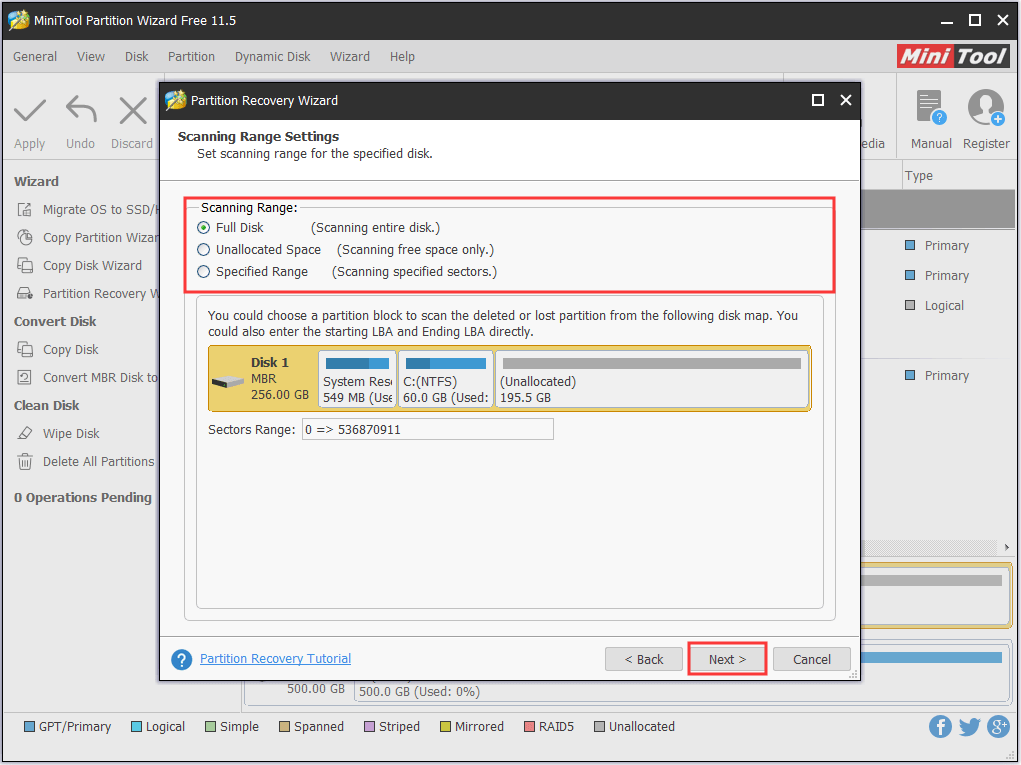
Task: Close the Partition Recovery Wizard dialog
Action: 846,100
